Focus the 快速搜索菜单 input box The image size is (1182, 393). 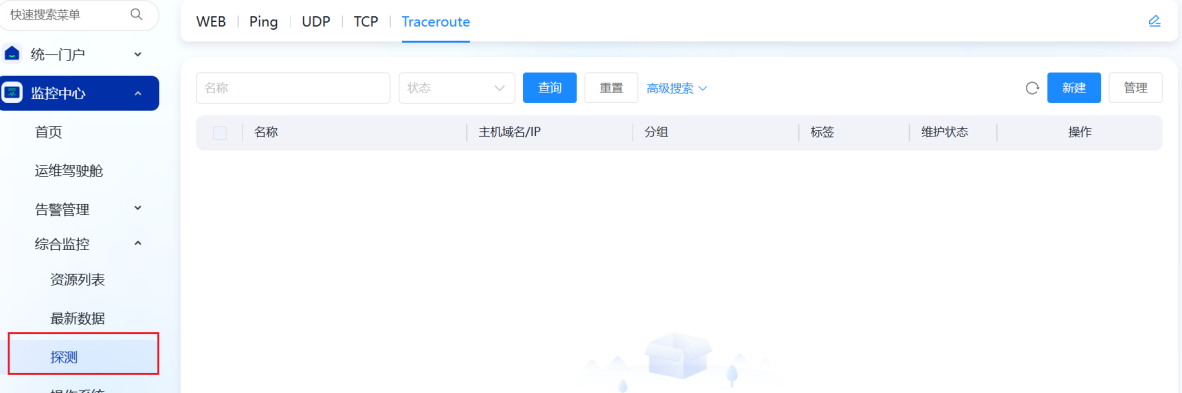coord(79,15)
